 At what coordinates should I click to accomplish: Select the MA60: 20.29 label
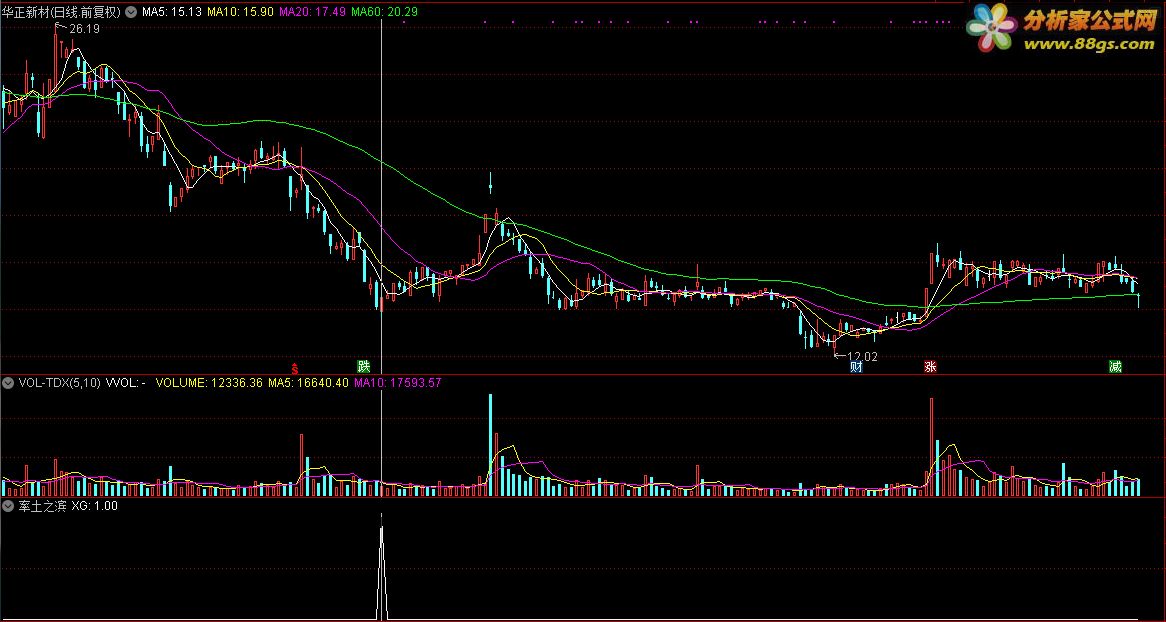tap(384, 12)
